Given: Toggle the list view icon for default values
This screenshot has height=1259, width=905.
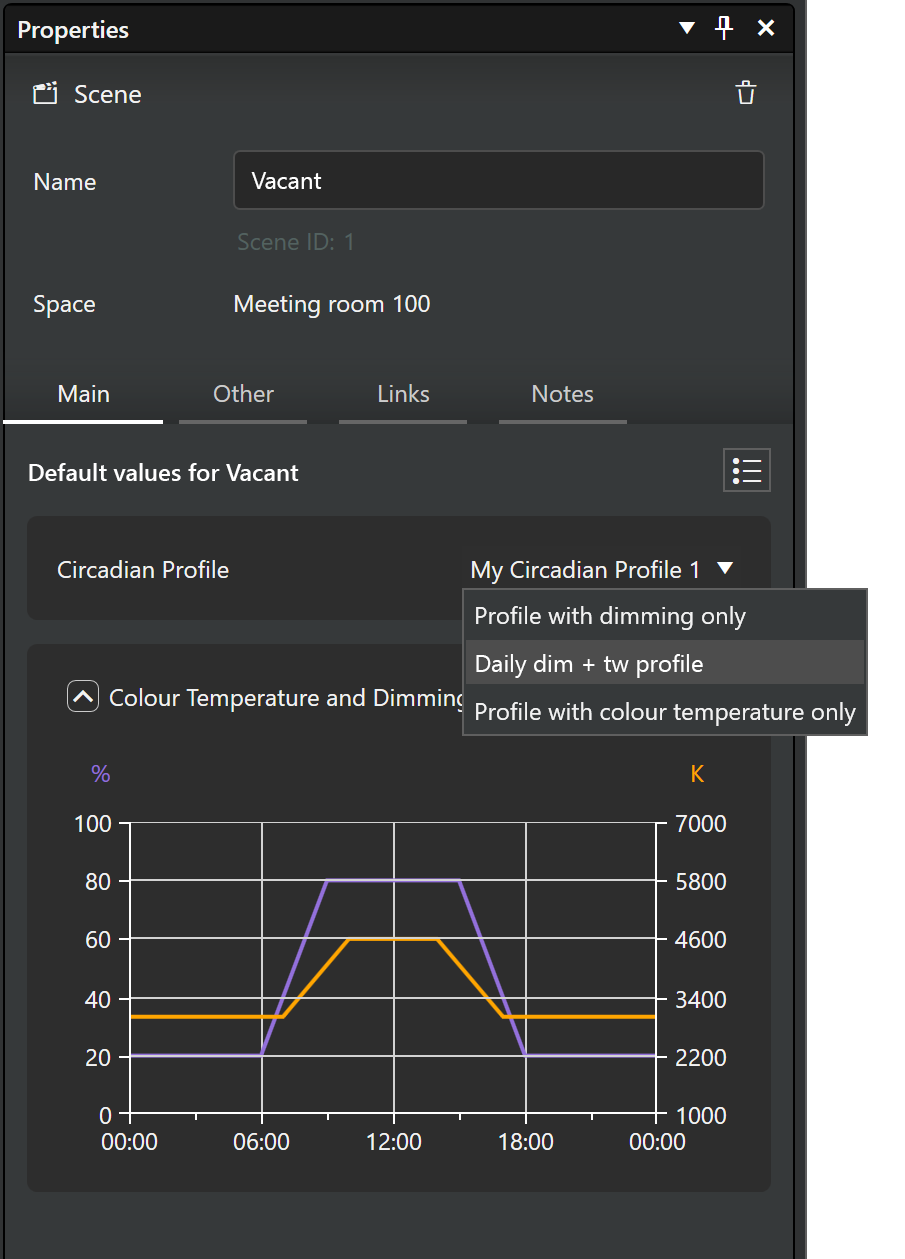Looking at the screenshot, I should 747,470.
